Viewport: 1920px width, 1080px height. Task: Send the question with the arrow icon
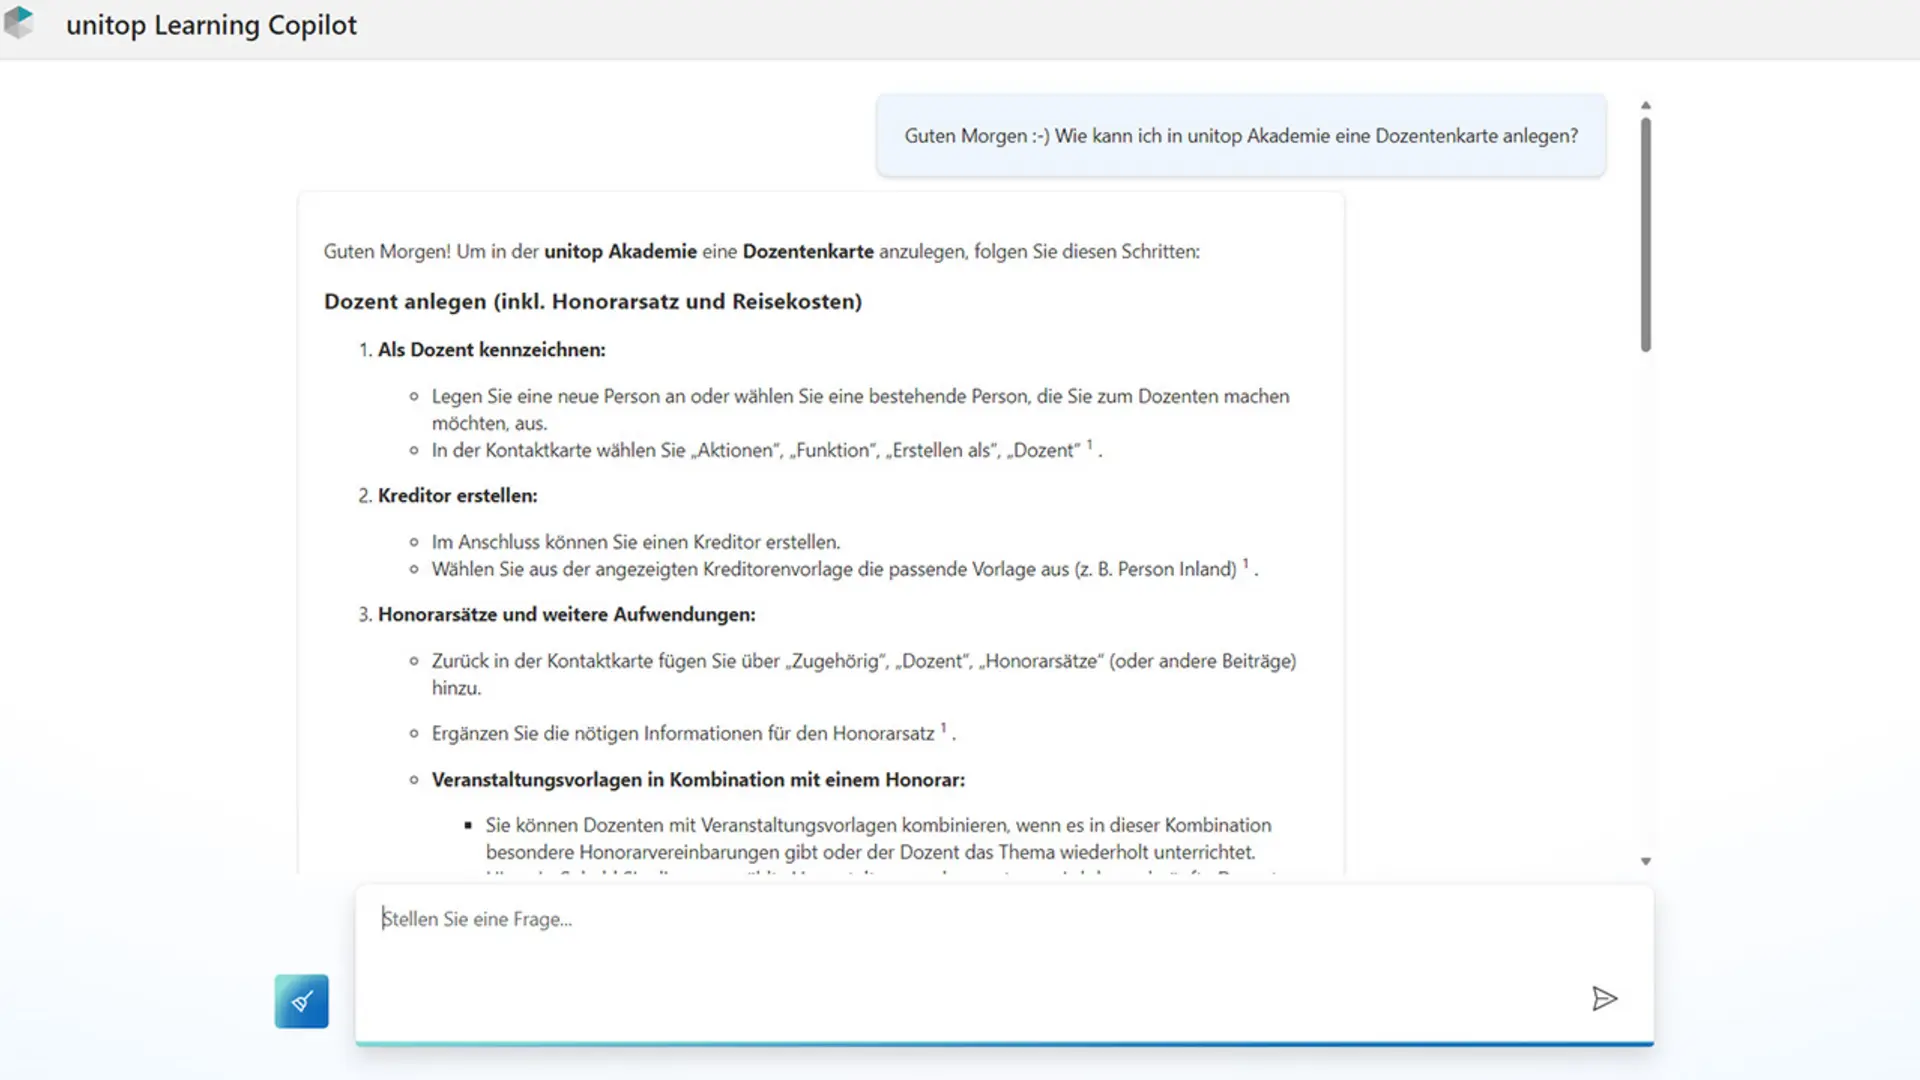1604,998
